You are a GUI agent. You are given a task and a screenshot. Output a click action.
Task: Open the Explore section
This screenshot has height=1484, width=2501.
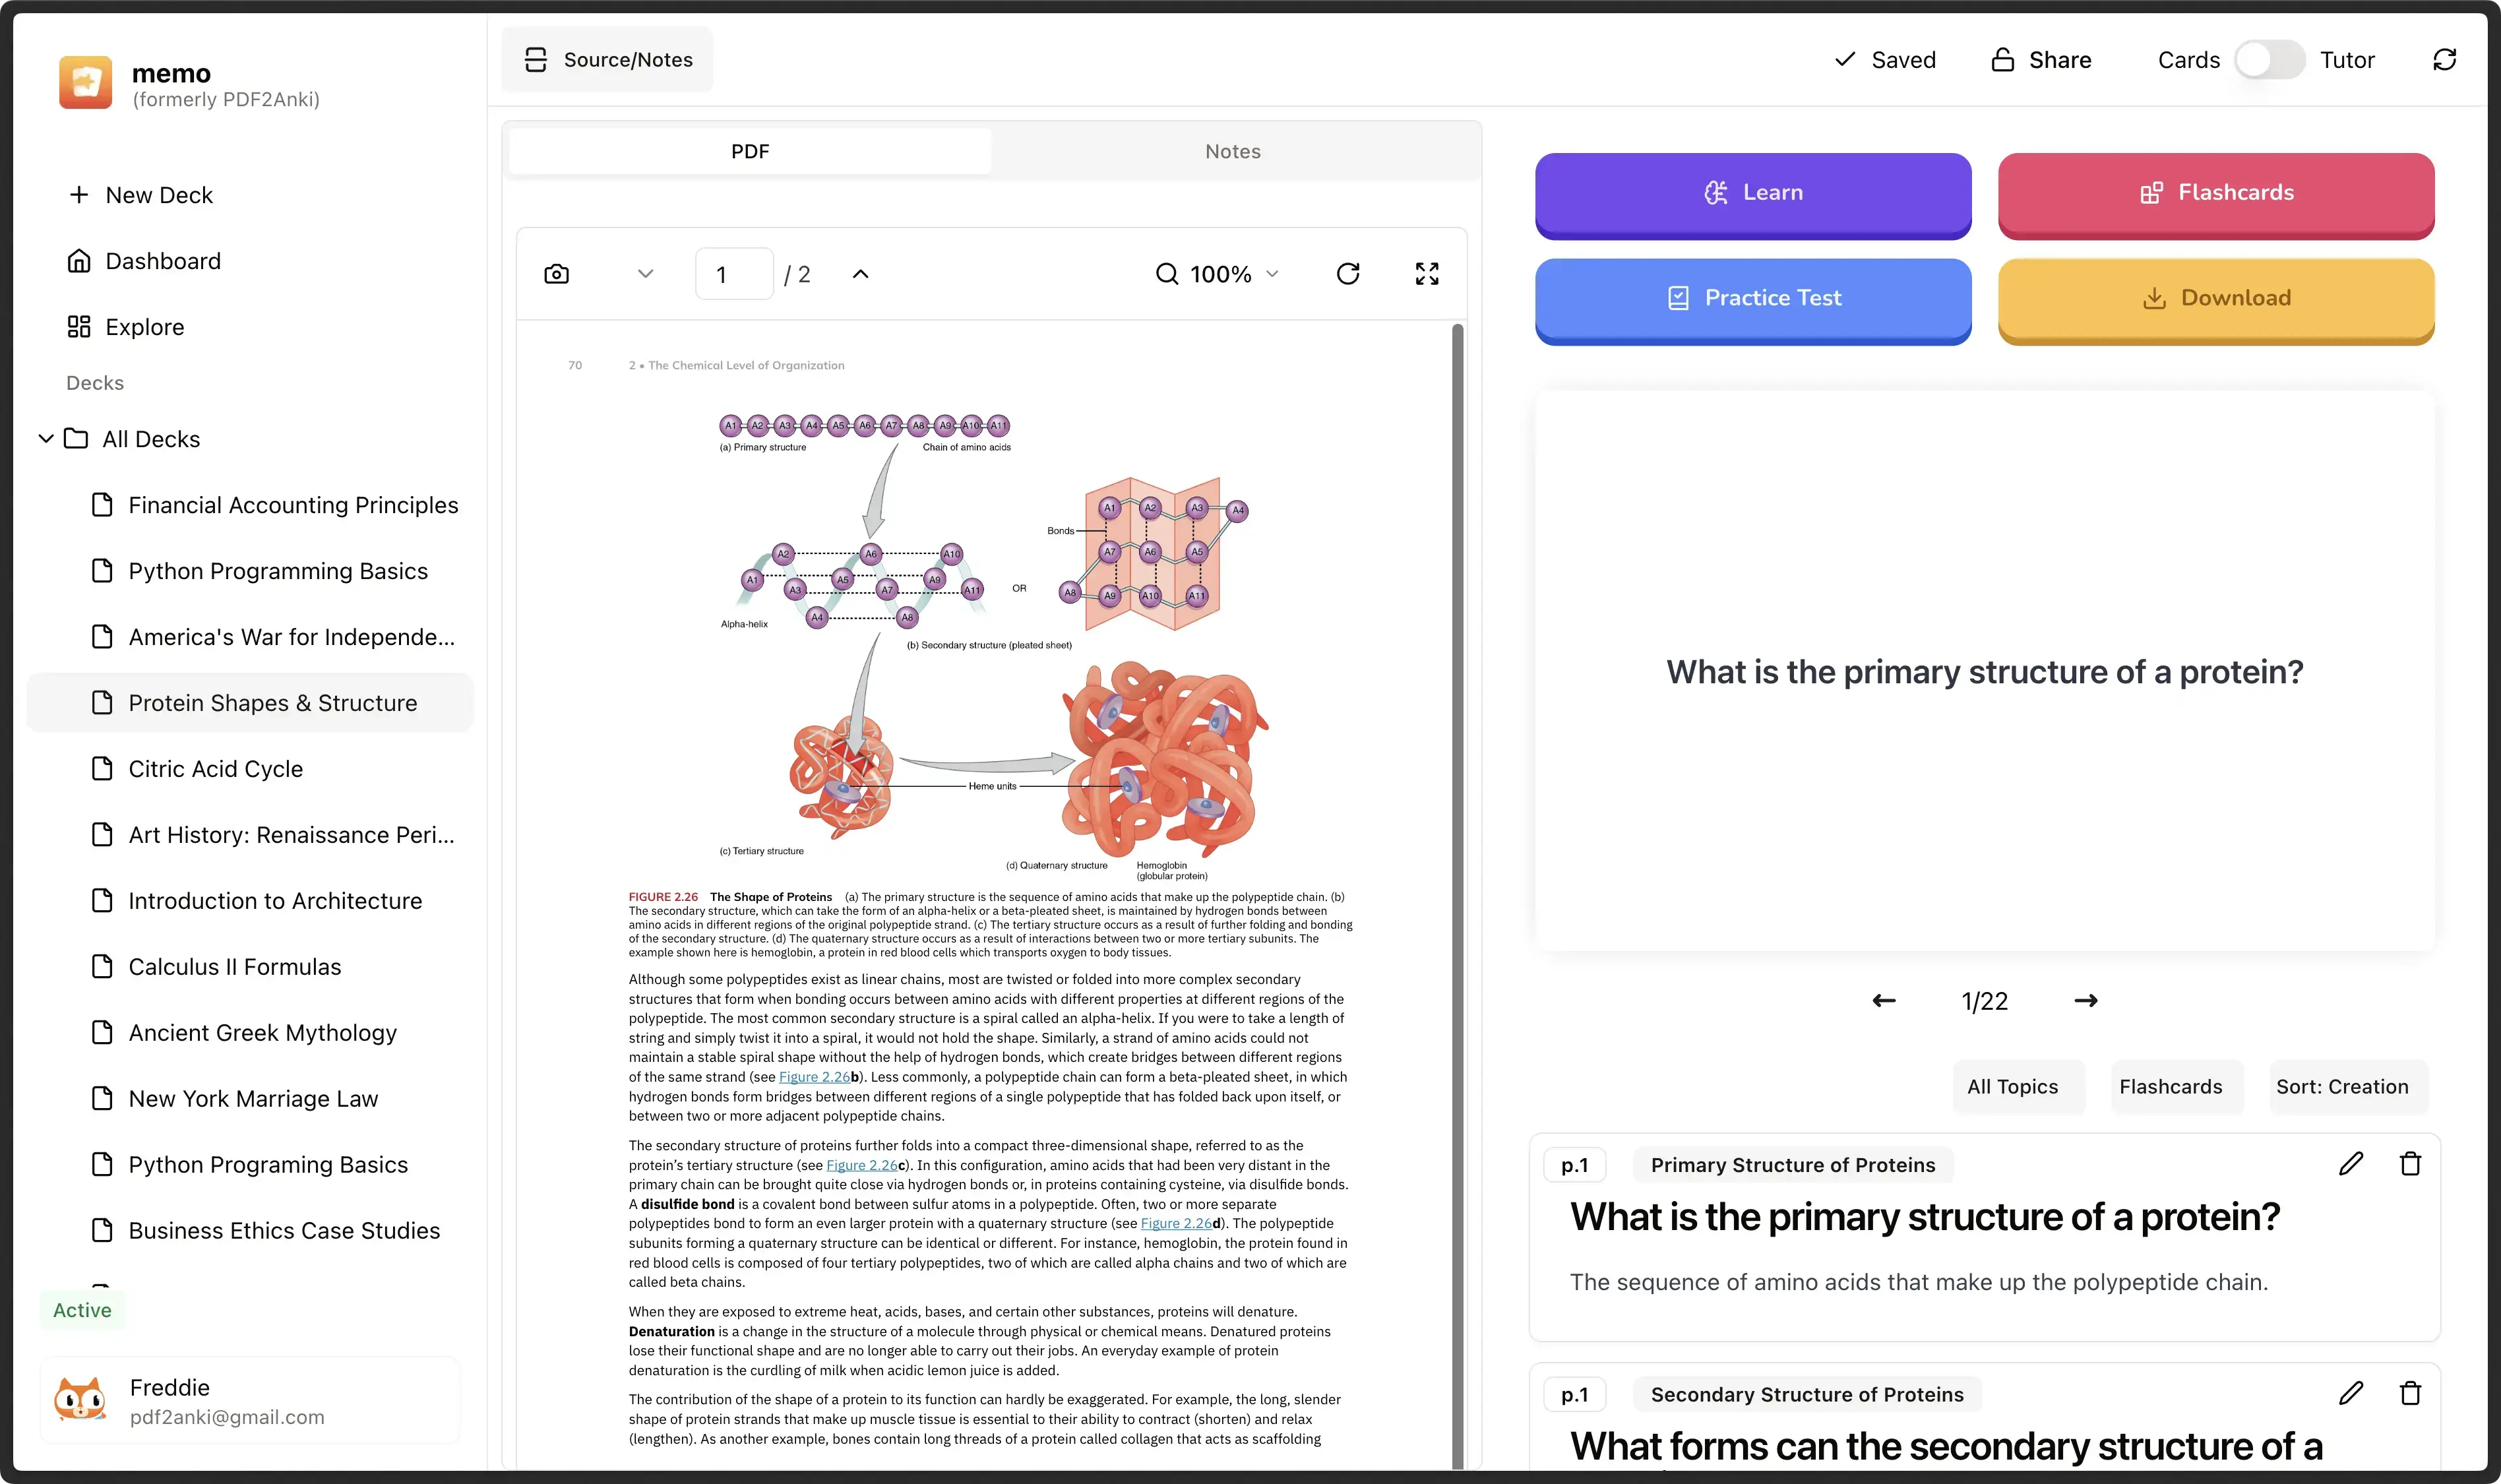click(144, 326)
